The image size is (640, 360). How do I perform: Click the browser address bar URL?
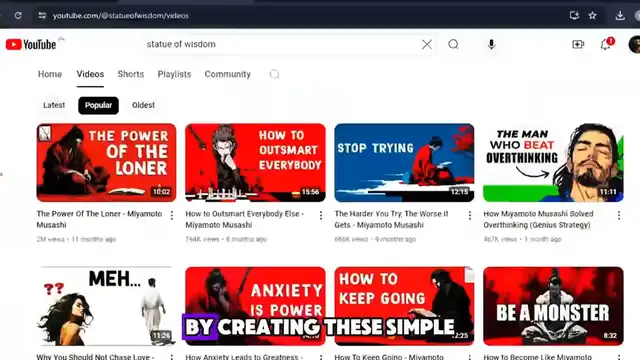point(120,16)
